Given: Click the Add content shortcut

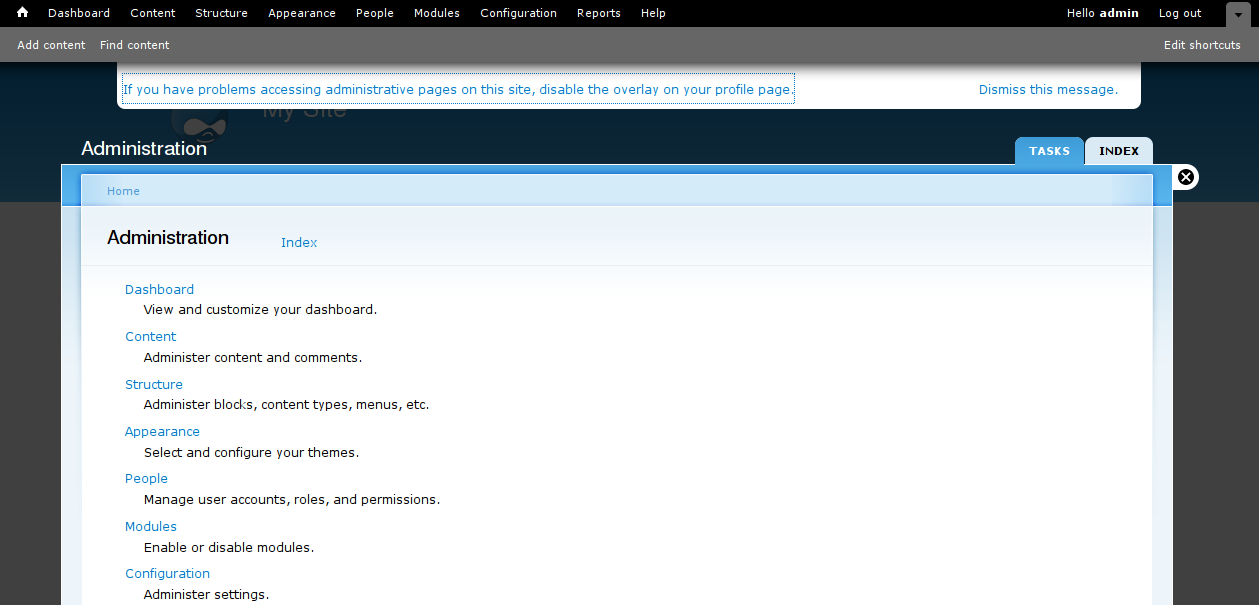Looking at the screenshot, I should [x=51, y=45].
